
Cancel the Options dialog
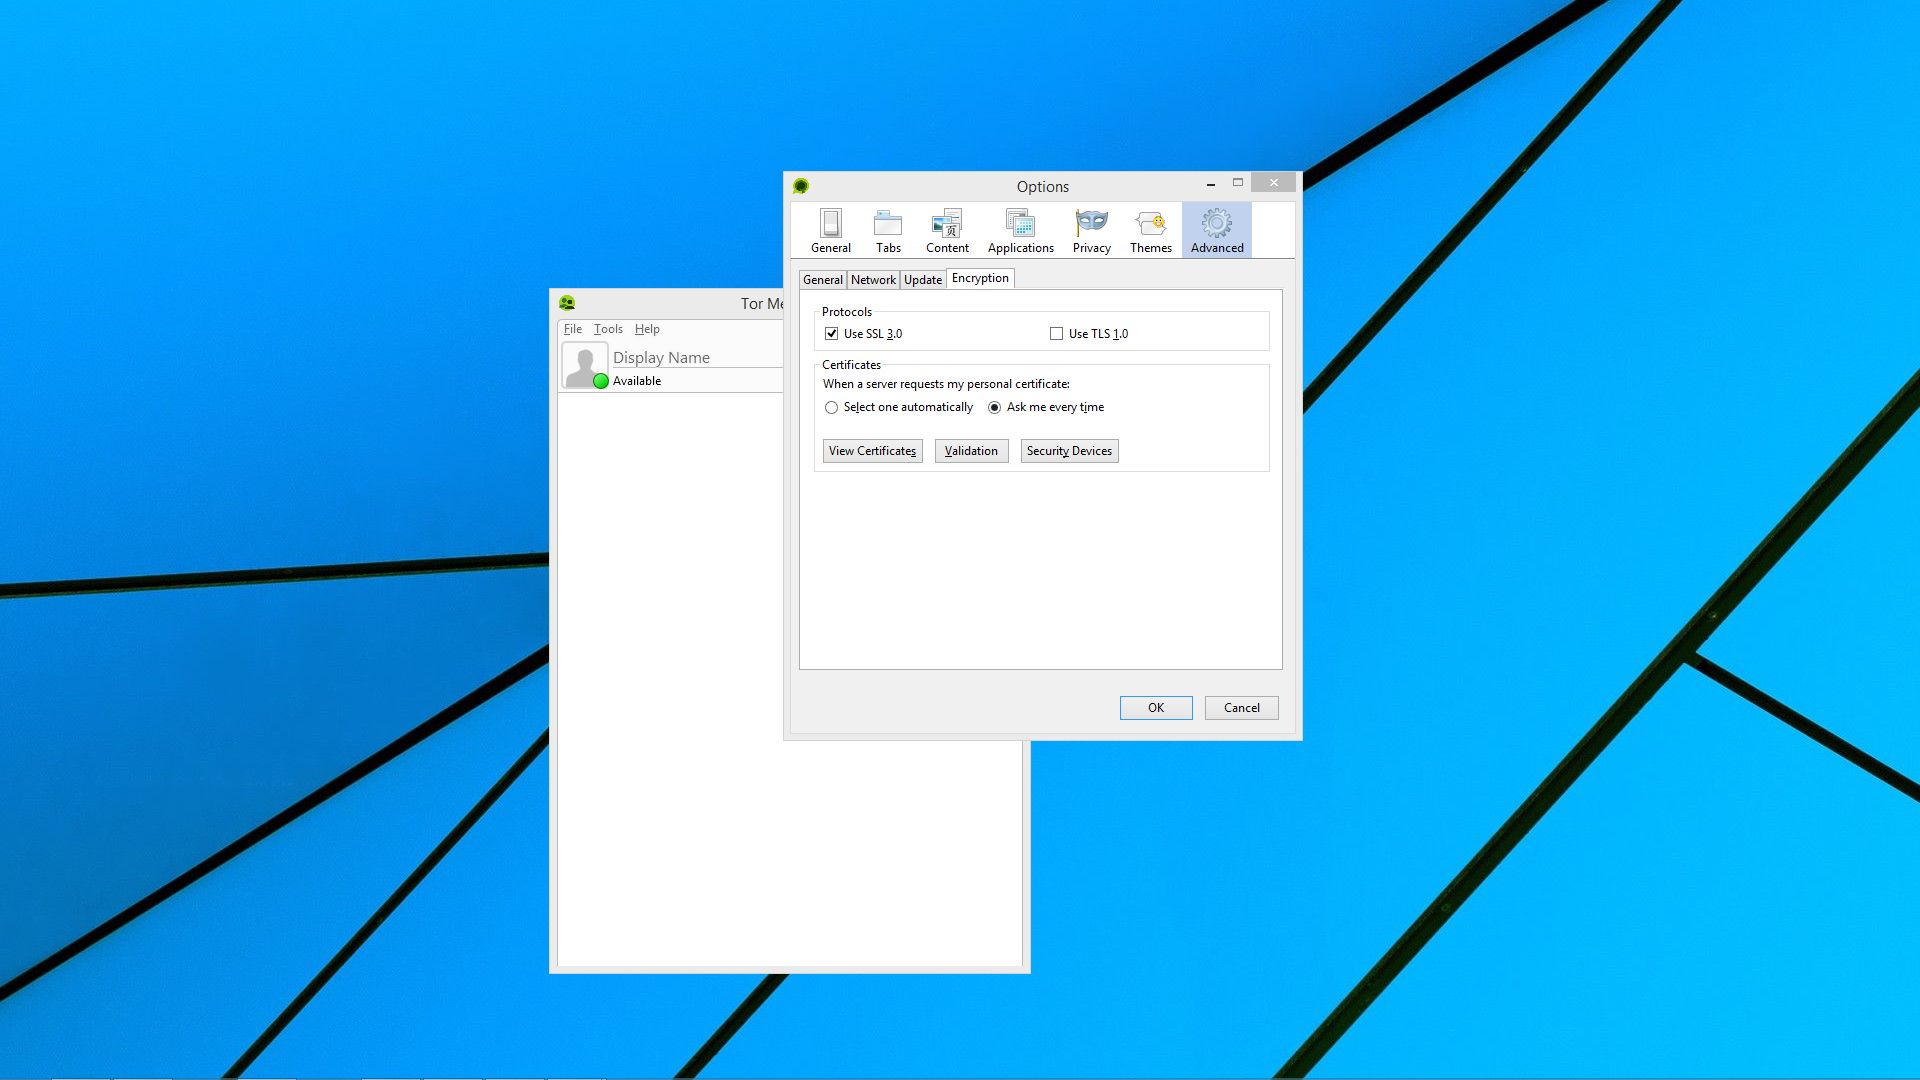[1241, 708]
